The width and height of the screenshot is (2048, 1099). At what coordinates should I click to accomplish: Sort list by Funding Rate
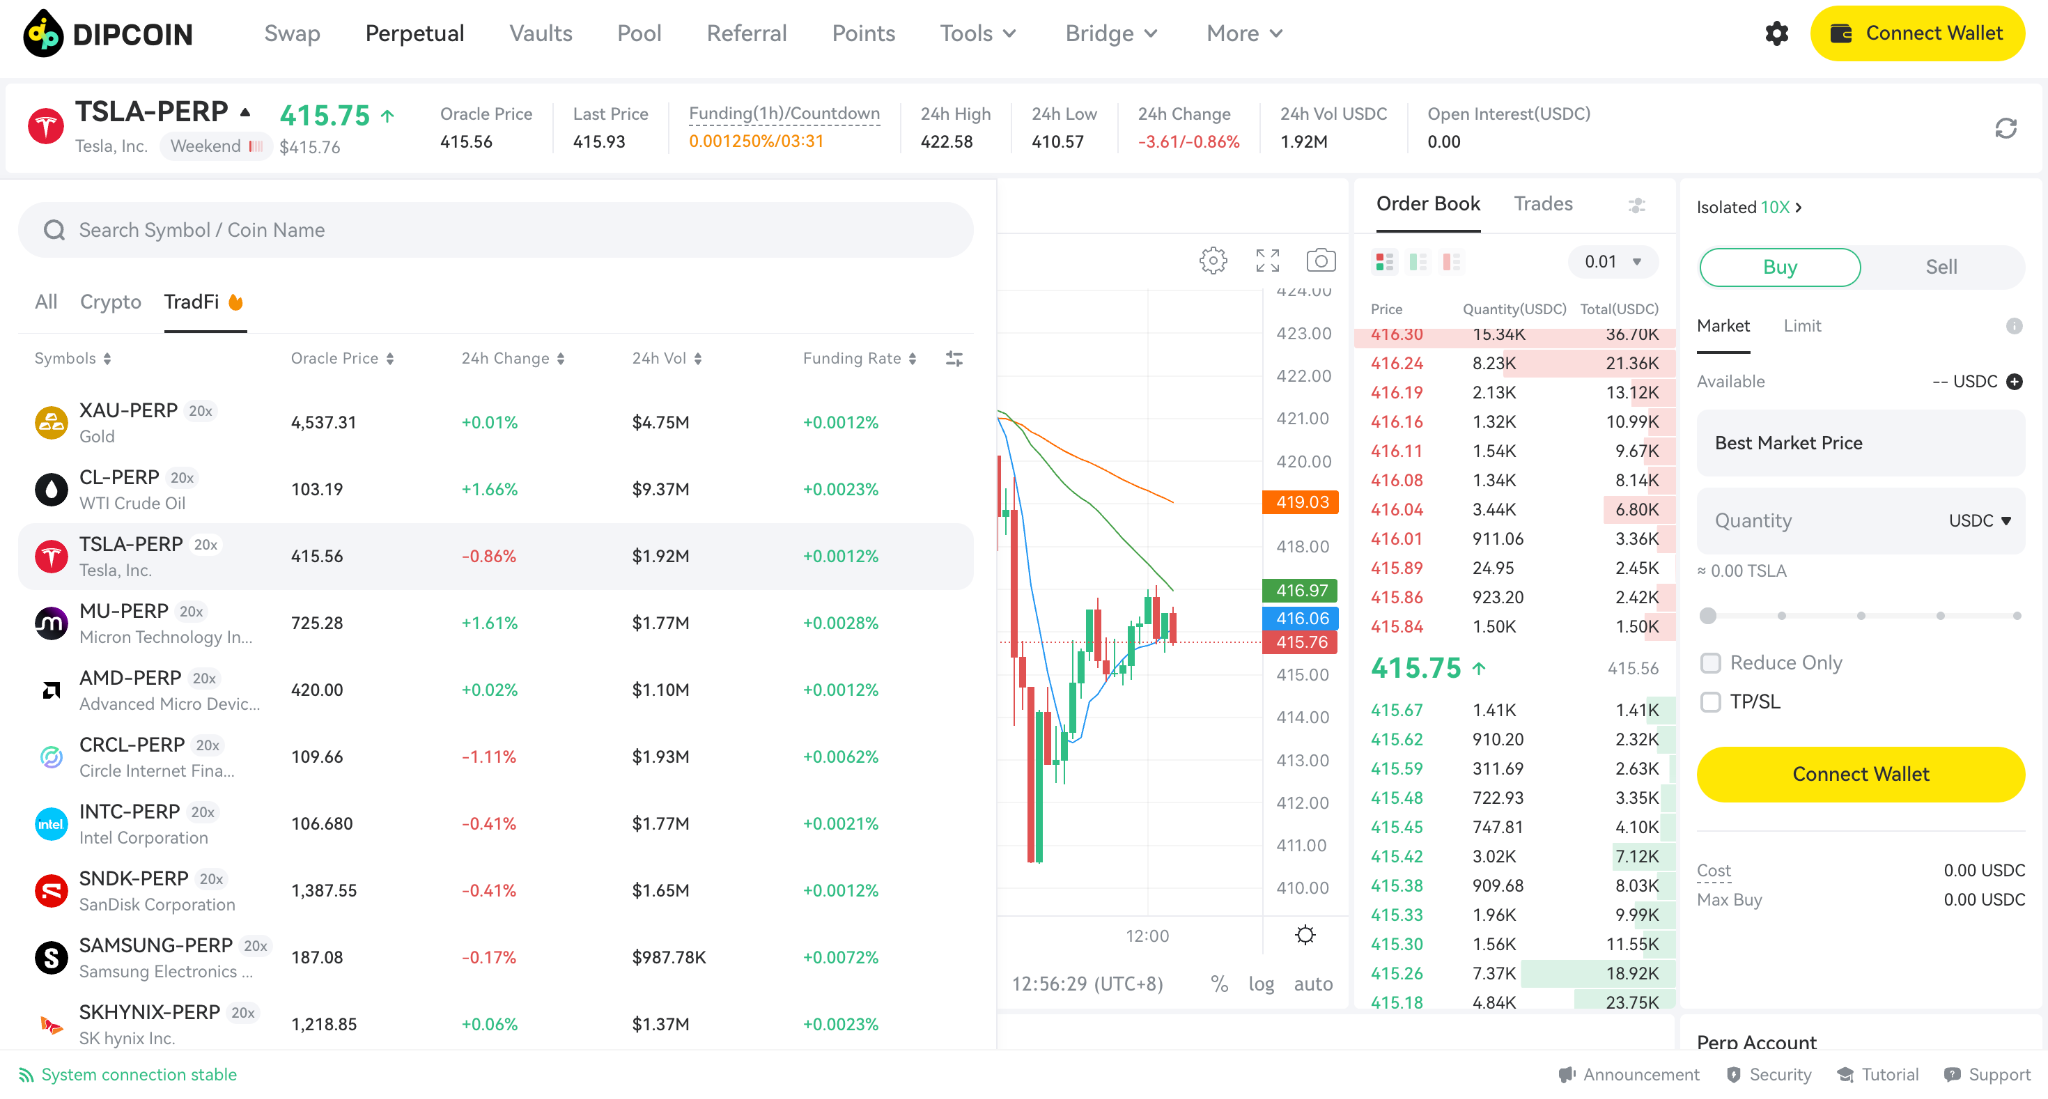(x=860, y=359)
